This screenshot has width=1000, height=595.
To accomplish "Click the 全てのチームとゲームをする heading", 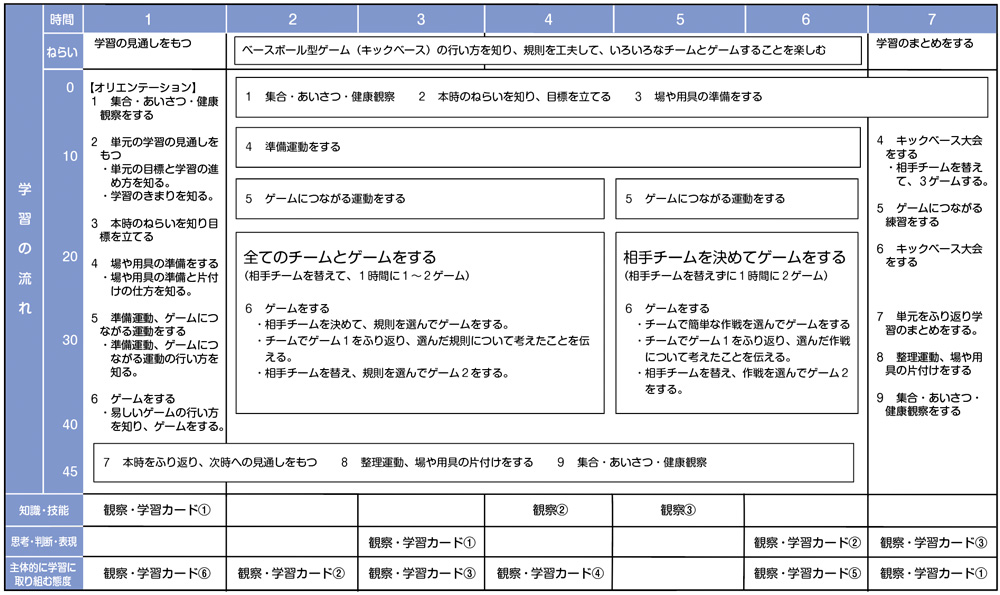I will click(340, 257).
